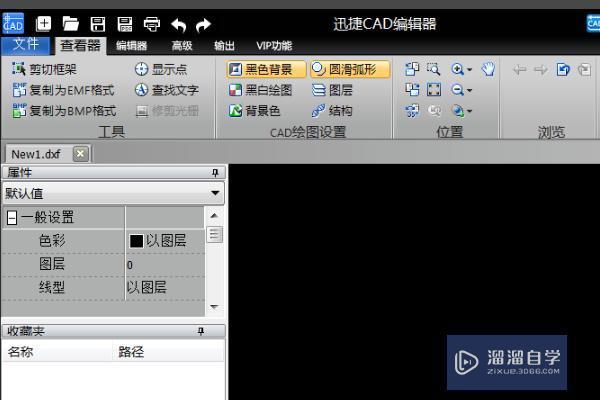Click the top-left icon in the 位置 group
The width and height of the screenshot is (600, 400).
[x=412, y=69]
